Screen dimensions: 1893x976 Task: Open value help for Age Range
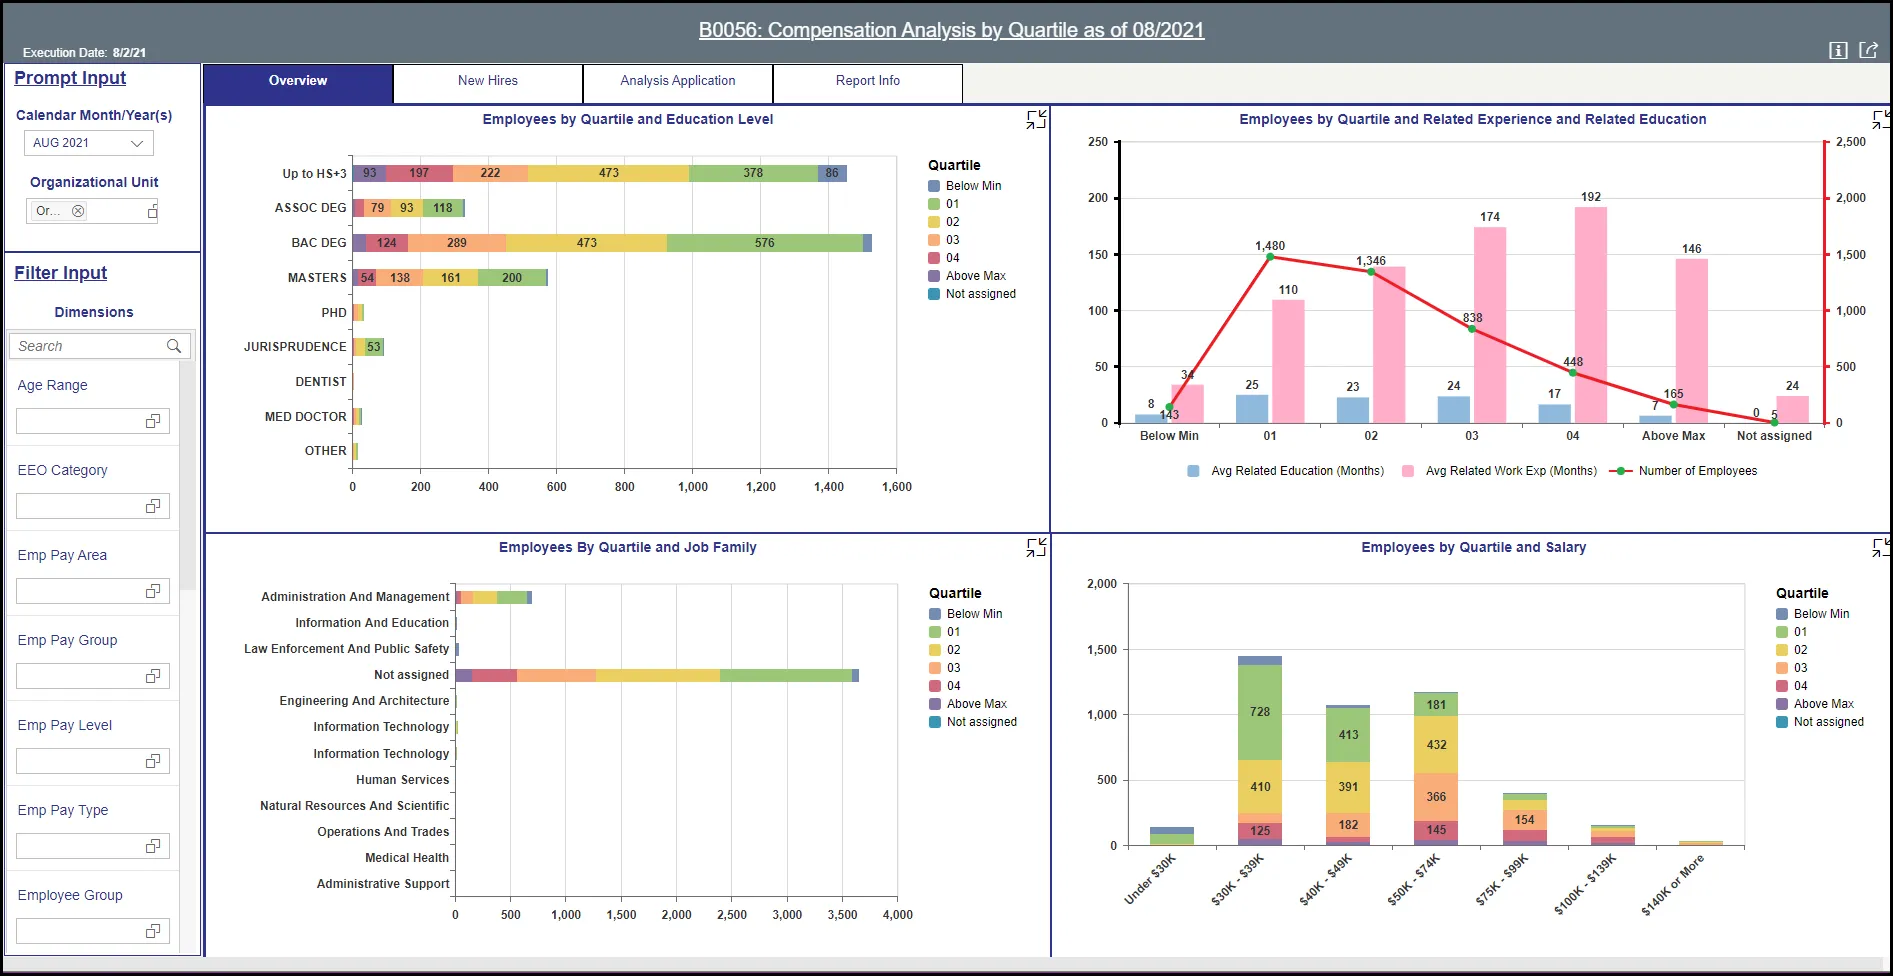pos(153,421)
